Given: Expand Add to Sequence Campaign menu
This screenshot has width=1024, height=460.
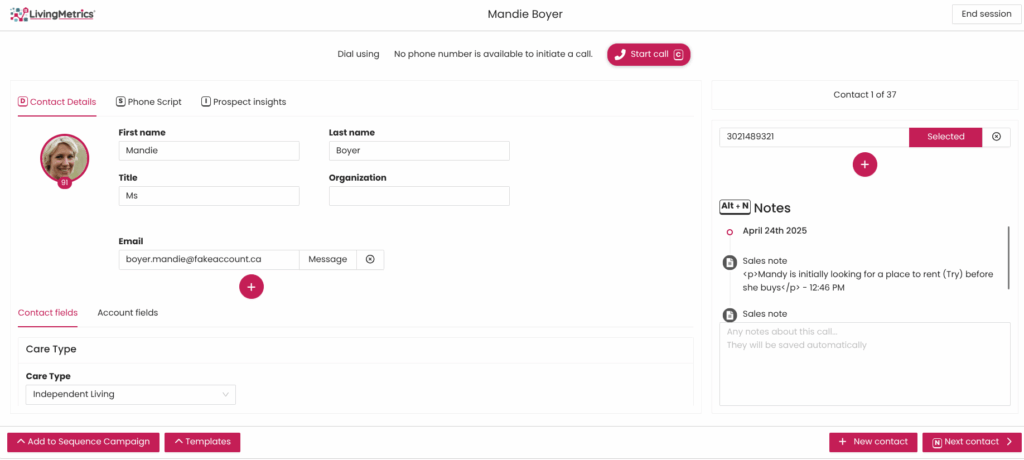Looking at the screenshot, I should click(x=83, y=442).
